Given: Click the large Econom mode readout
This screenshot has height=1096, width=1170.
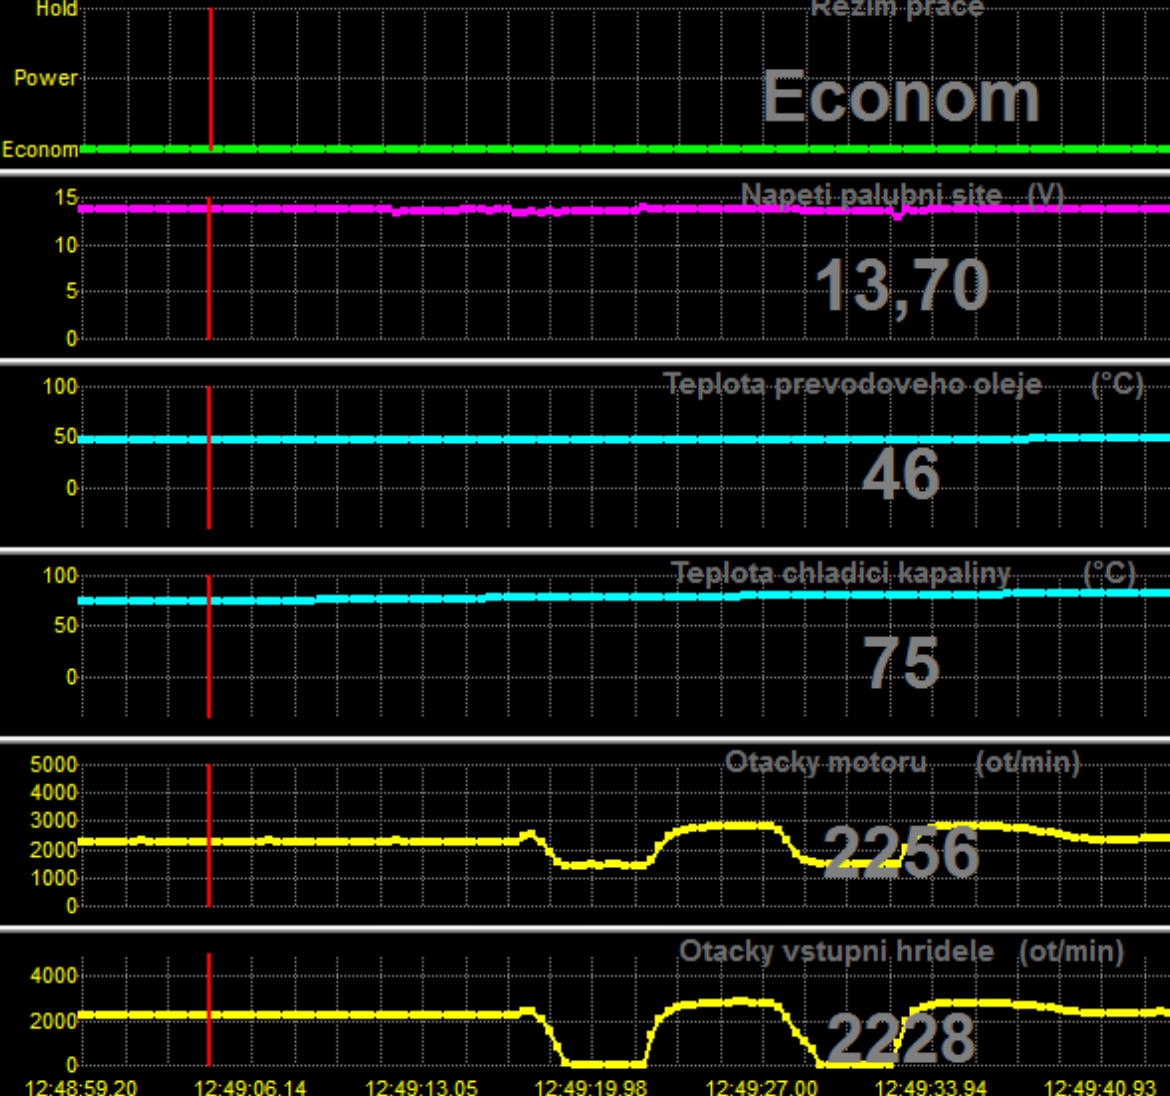Looking at the screenshot, I should pyautogui.click(x=900, y=98).
